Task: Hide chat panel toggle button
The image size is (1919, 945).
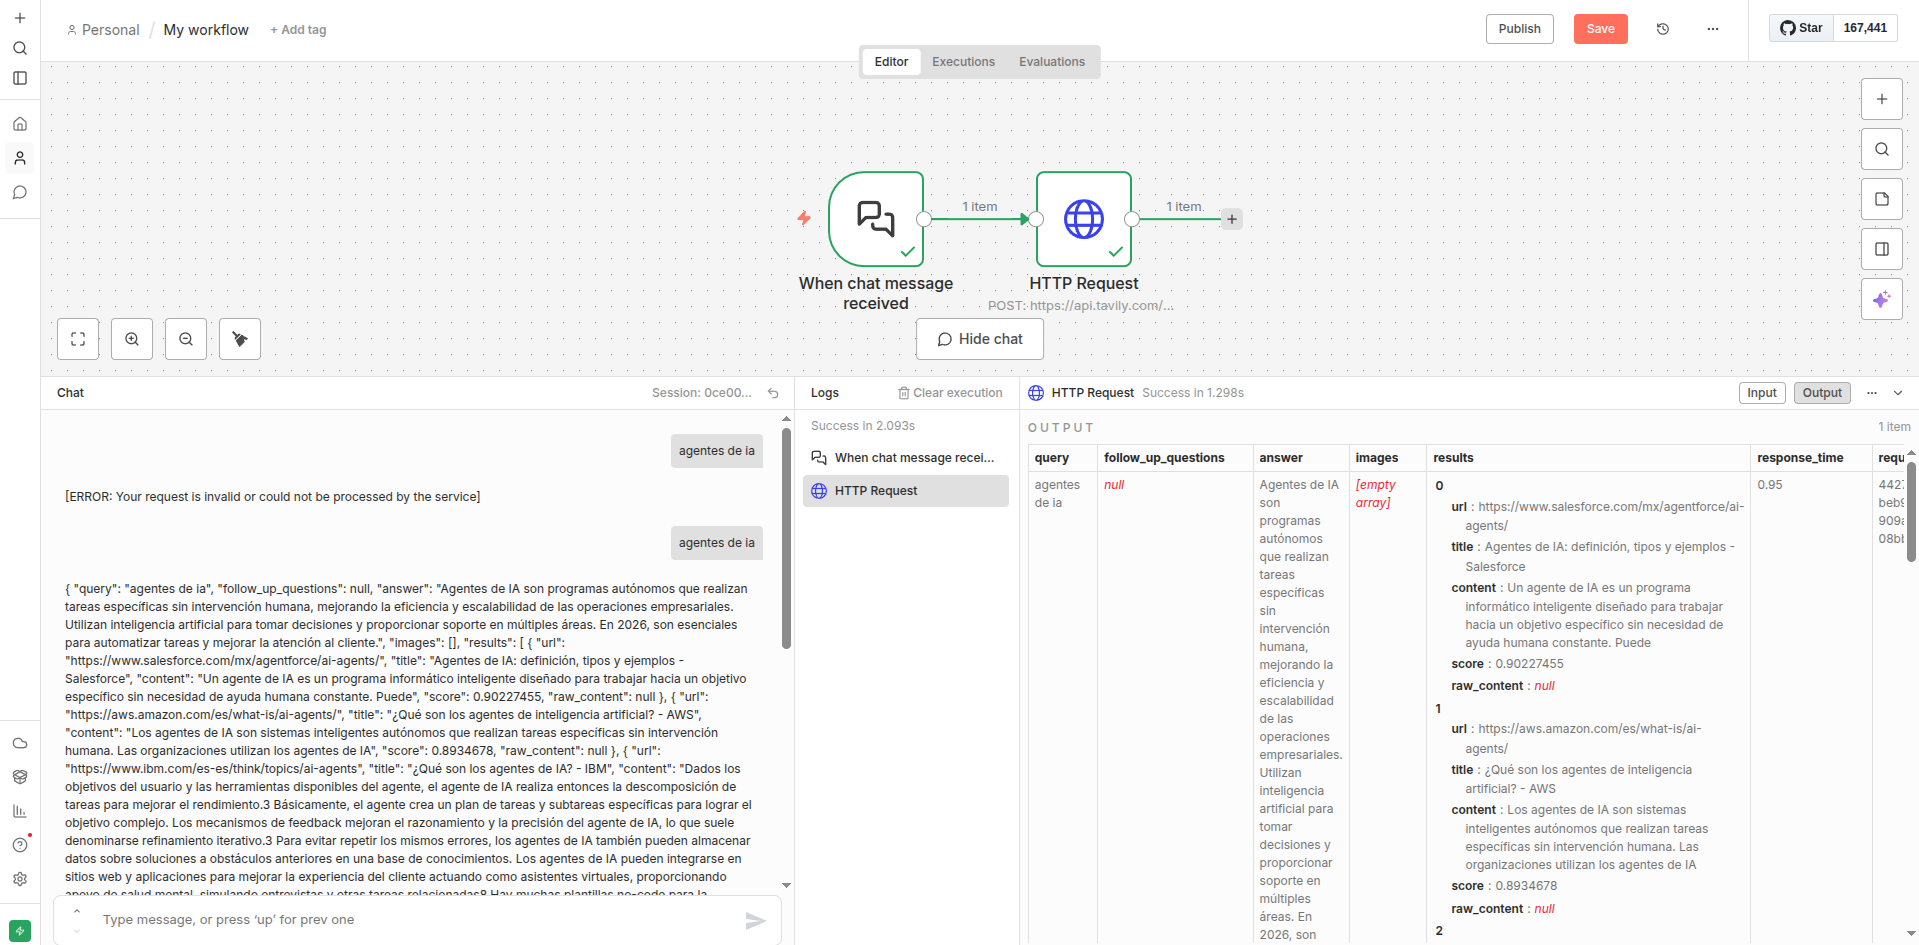Action: coord(979,339)
